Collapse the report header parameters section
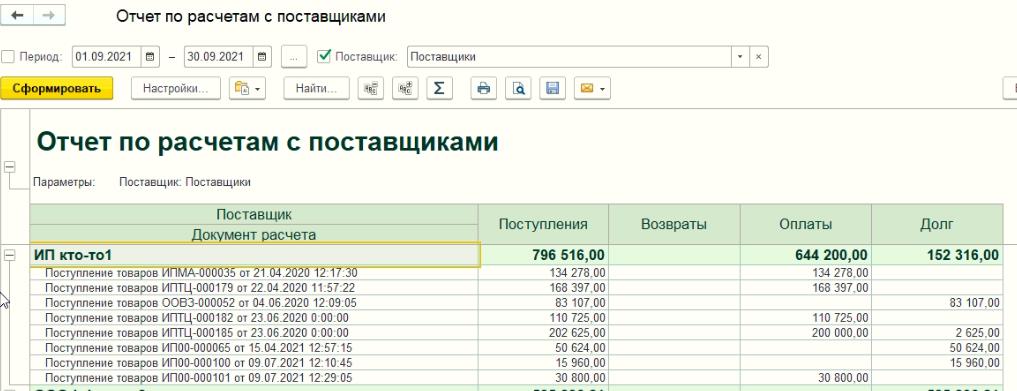1017x391 pixels. tap(10, 167)
